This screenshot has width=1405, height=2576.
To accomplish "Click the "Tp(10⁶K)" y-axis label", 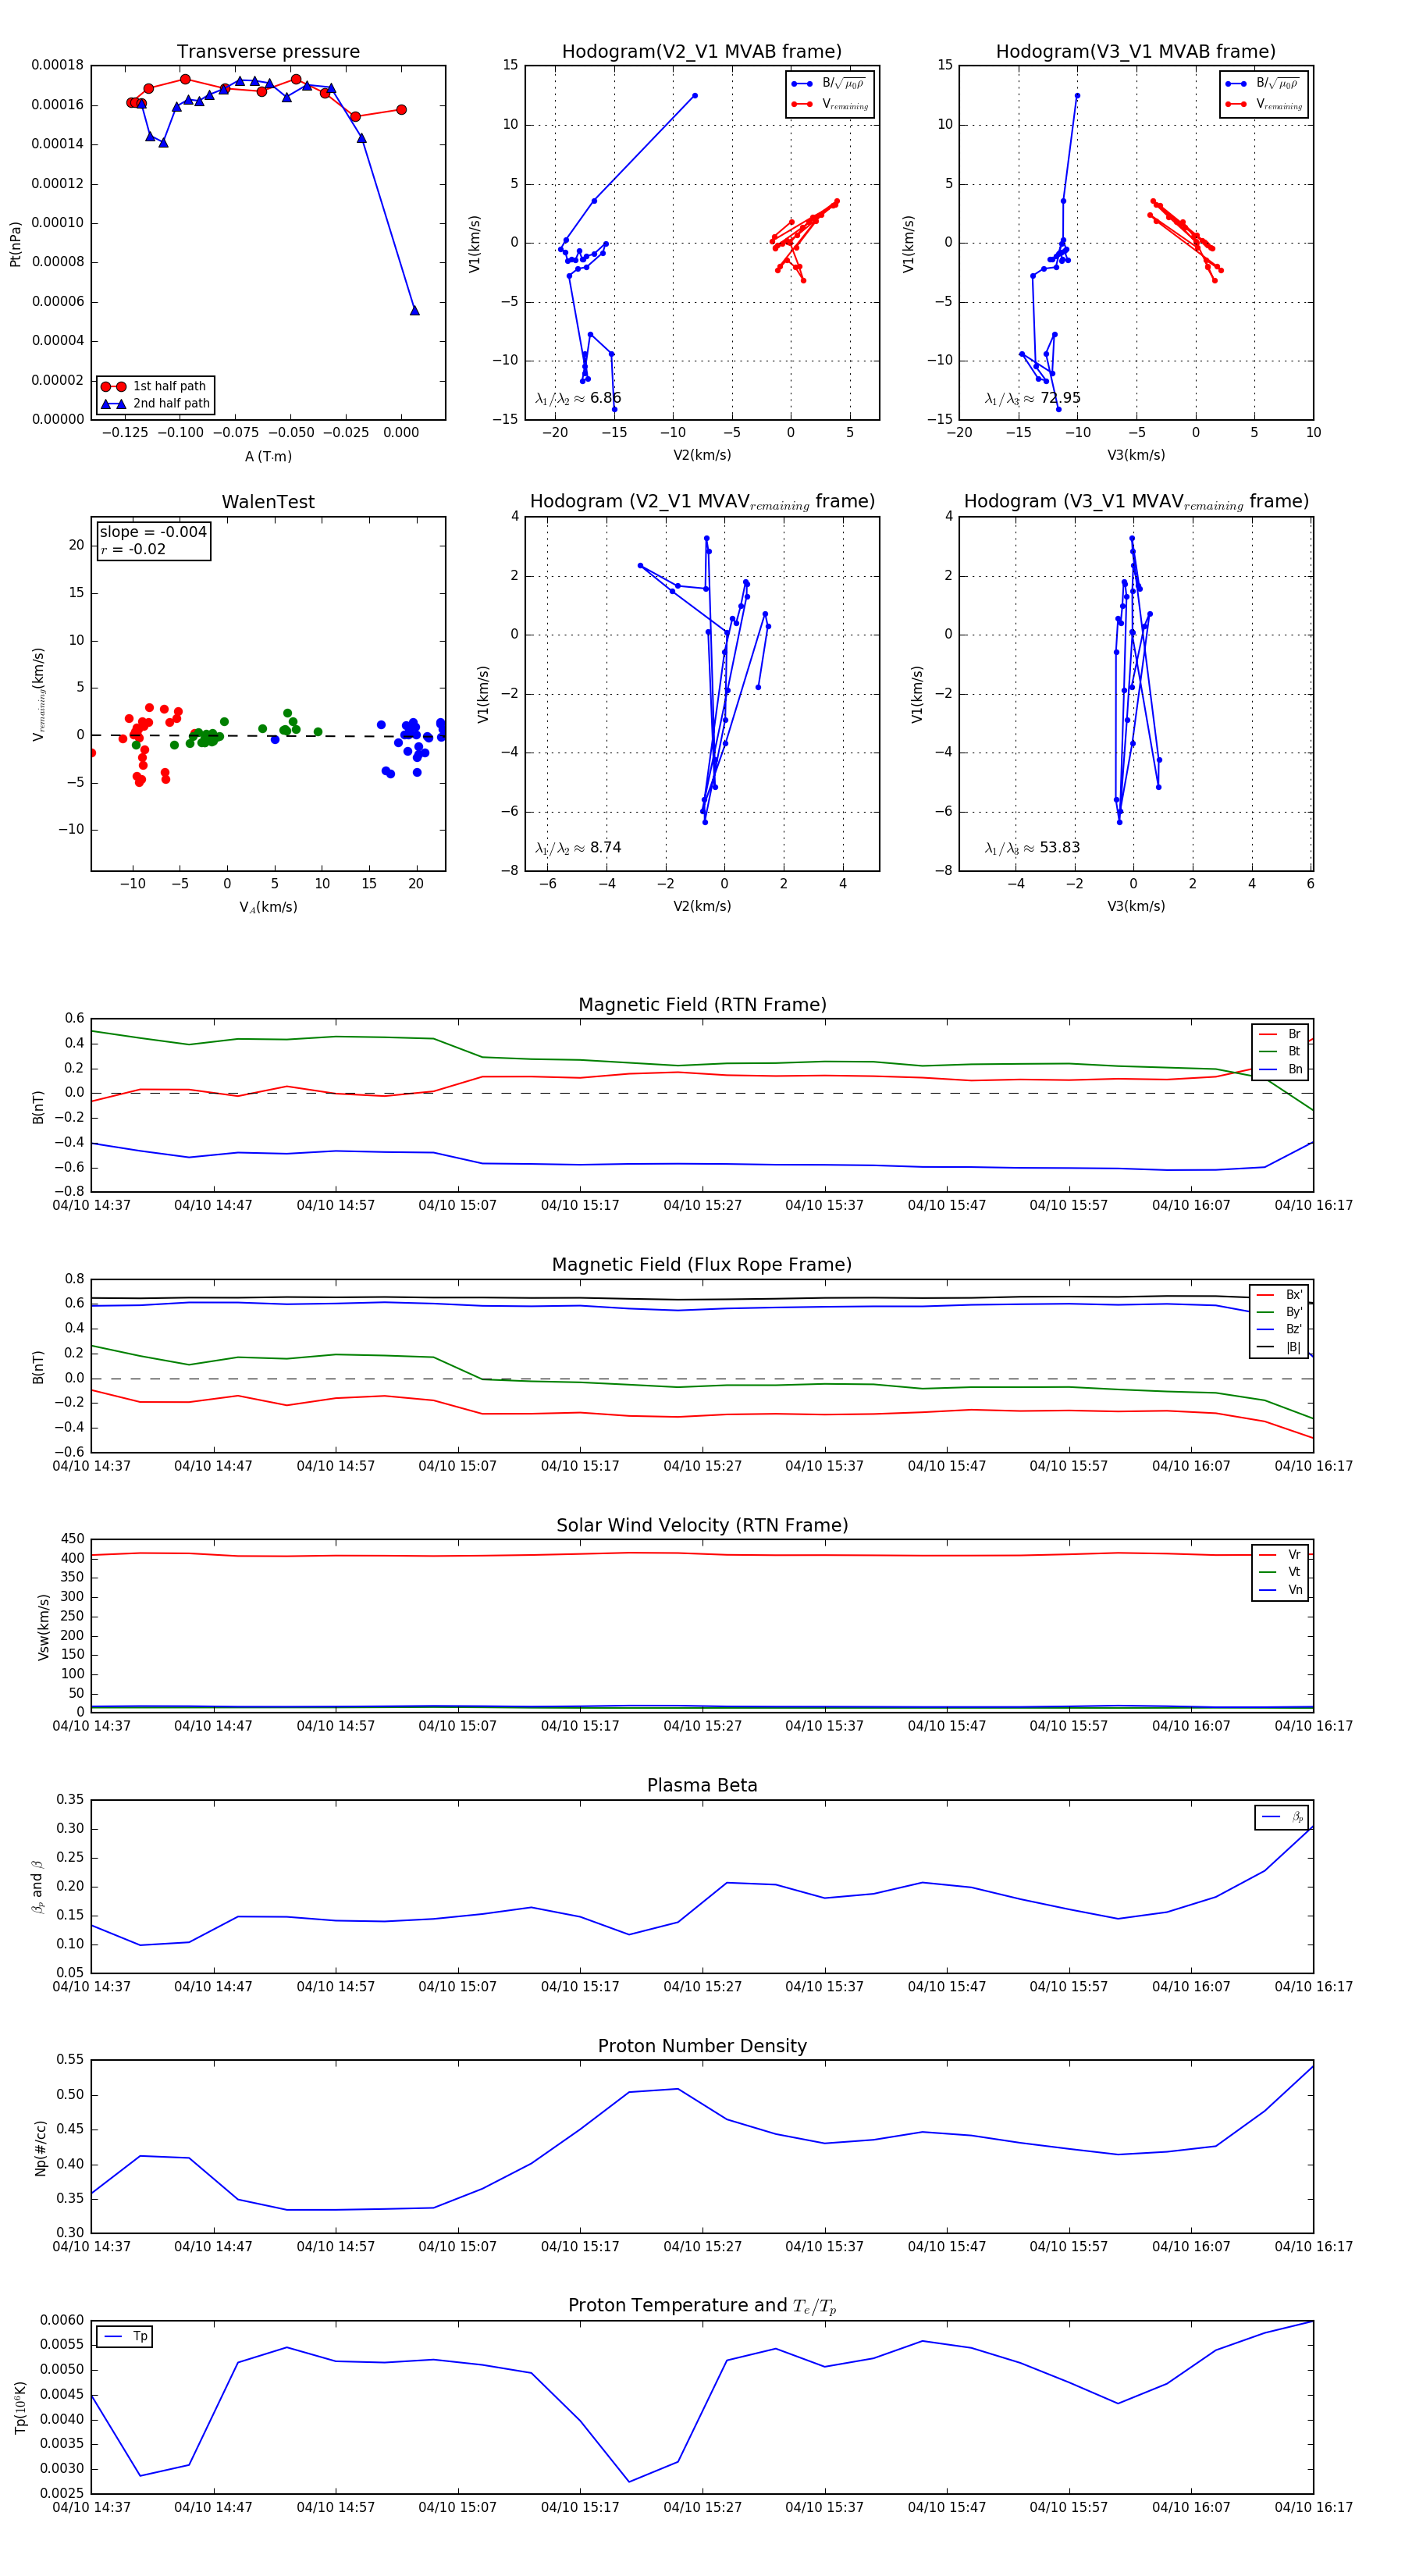I will pos(21,2409).
